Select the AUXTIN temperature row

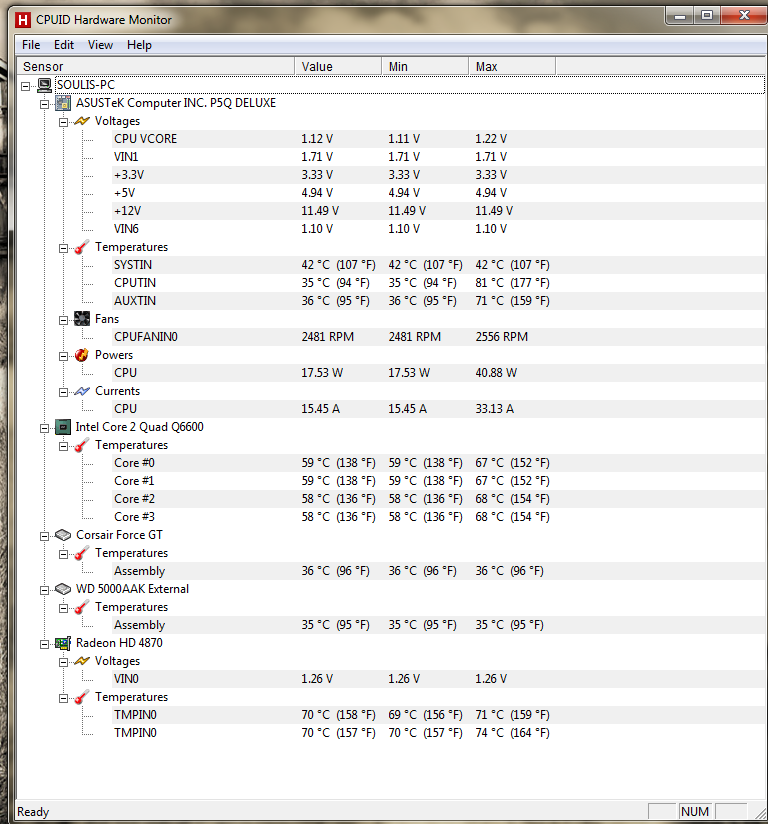(438, 301)
